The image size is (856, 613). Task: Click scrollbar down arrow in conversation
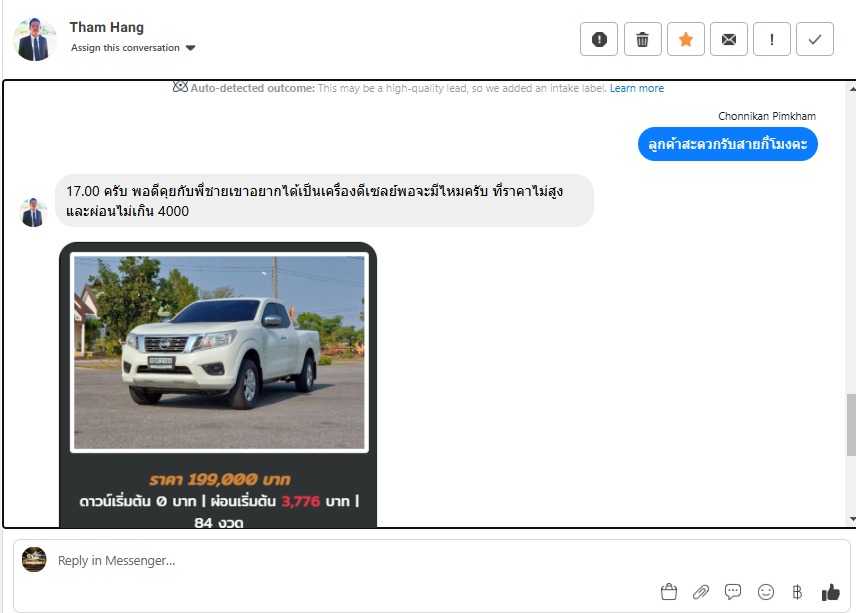tap(852, 519)
